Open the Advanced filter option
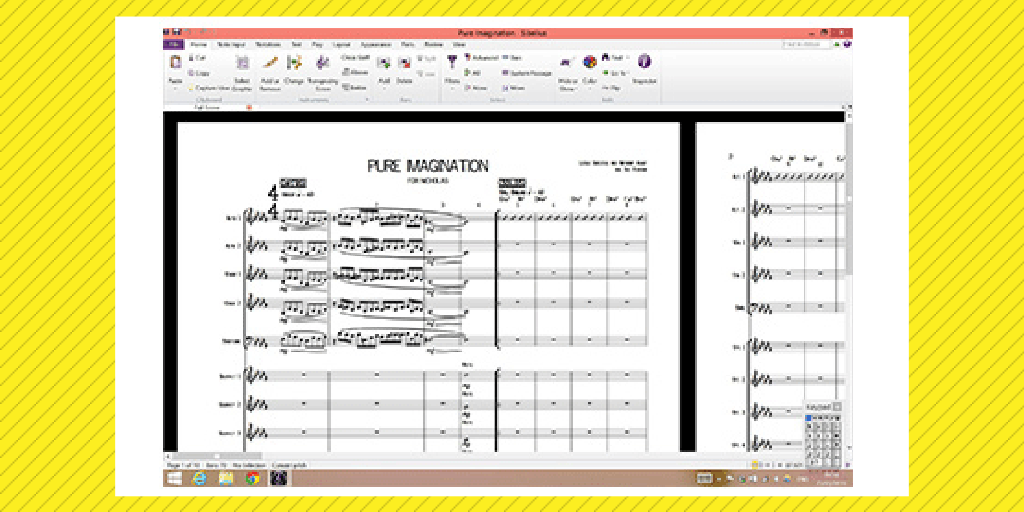 (481, 57)
